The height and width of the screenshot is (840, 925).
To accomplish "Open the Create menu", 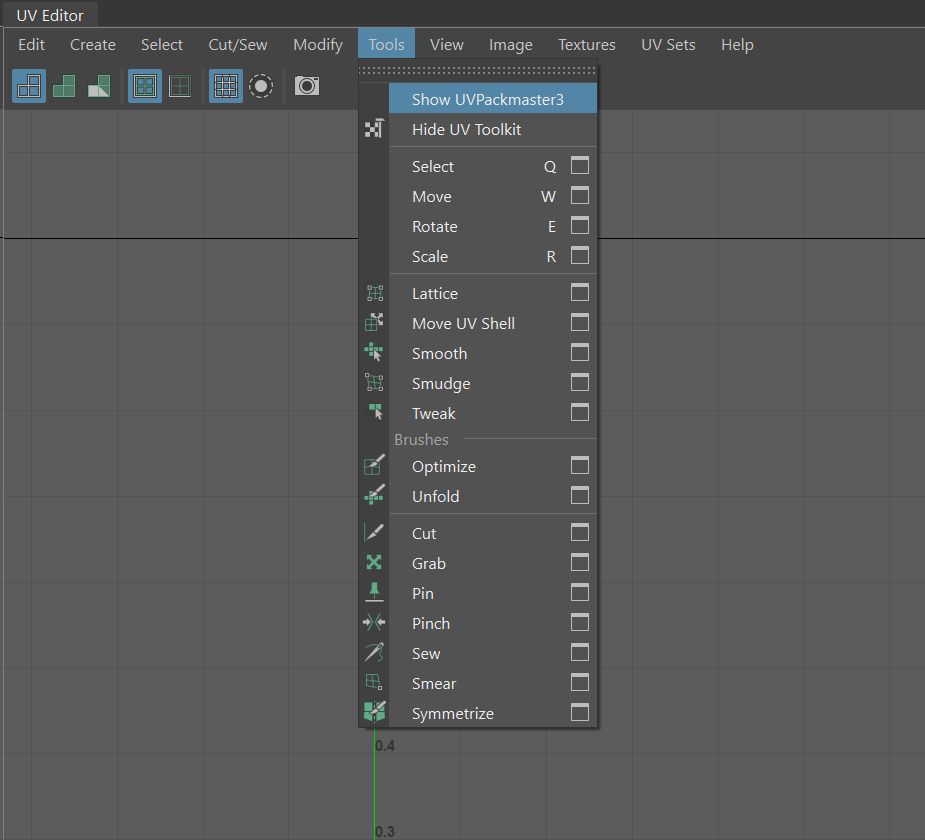I will [93, 44].
